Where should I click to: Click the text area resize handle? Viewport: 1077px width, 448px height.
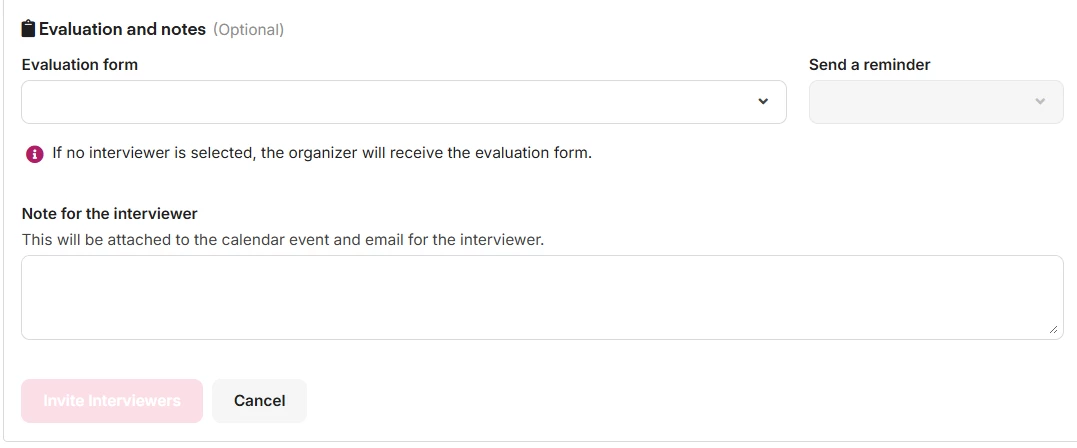coord(1054,330)
